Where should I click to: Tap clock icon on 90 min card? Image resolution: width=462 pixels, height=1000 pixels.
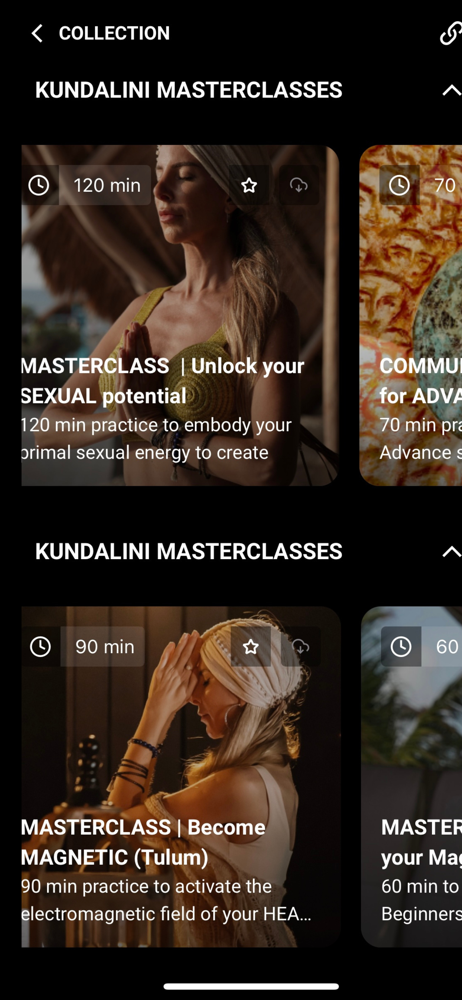coord(40,646)
